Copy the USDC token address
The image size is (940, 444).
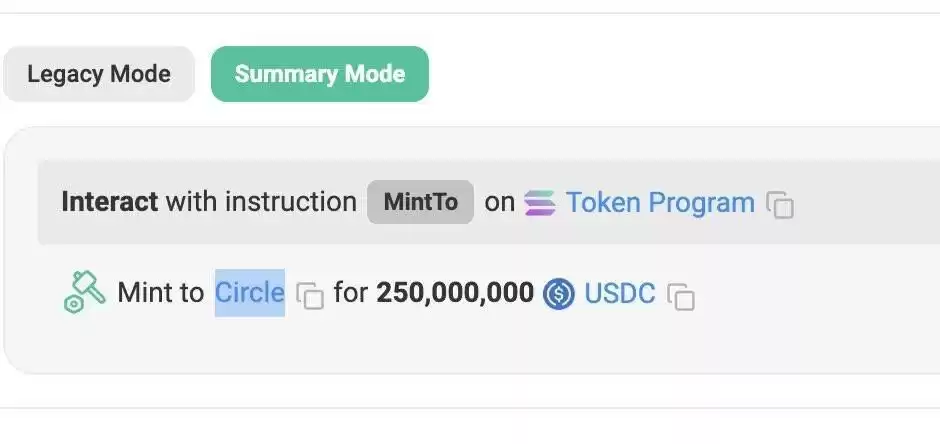(681, 295)
